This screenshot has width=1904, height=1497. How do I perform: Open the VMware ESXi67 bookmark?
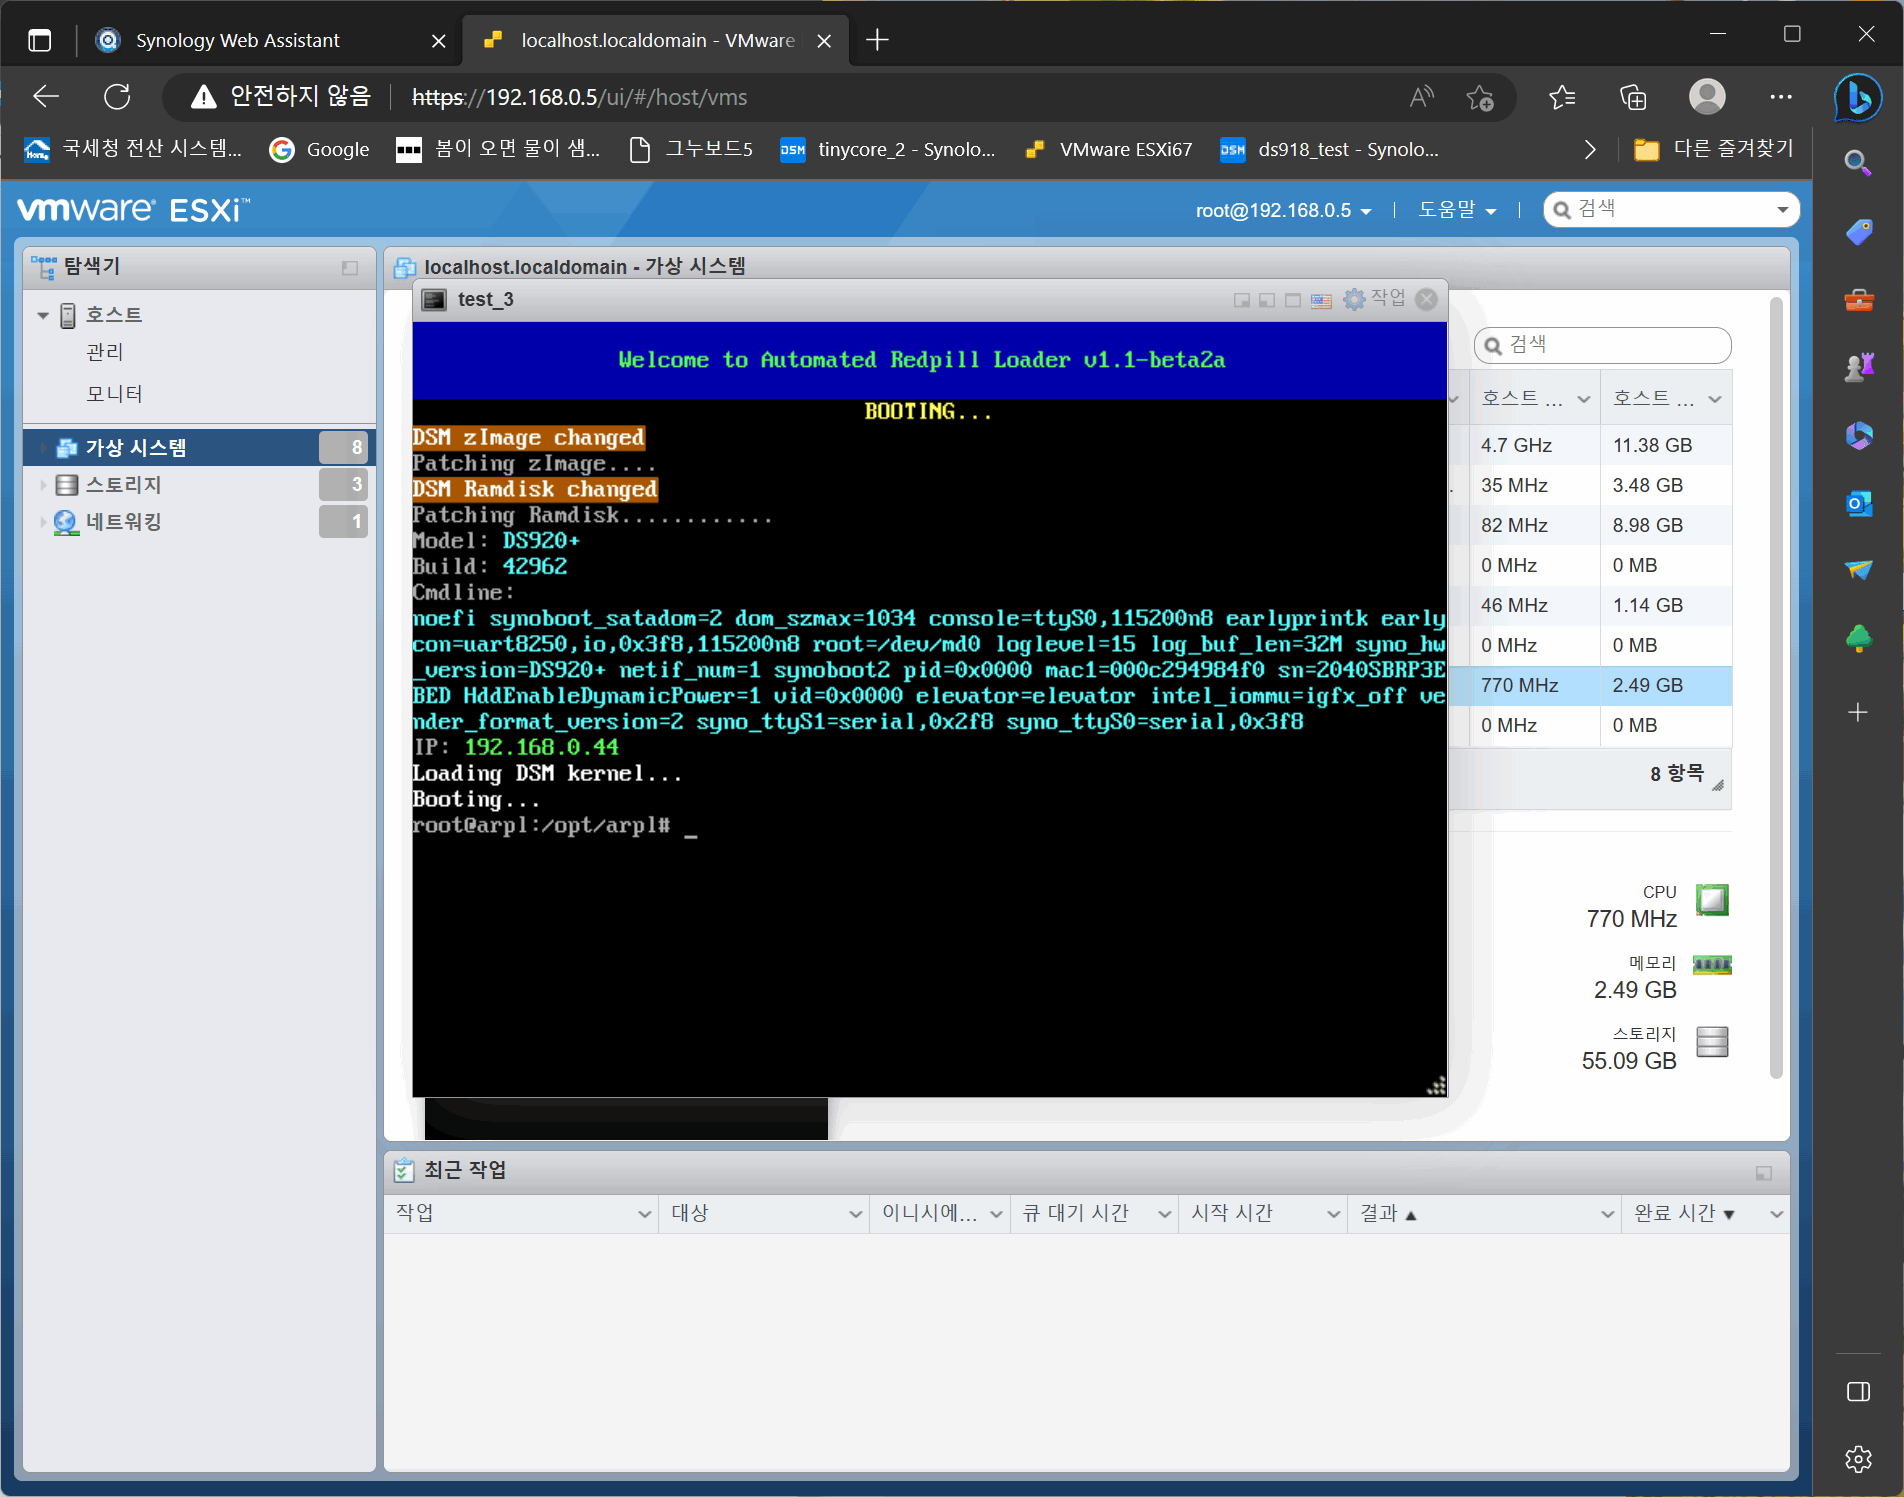point(1109,150)
